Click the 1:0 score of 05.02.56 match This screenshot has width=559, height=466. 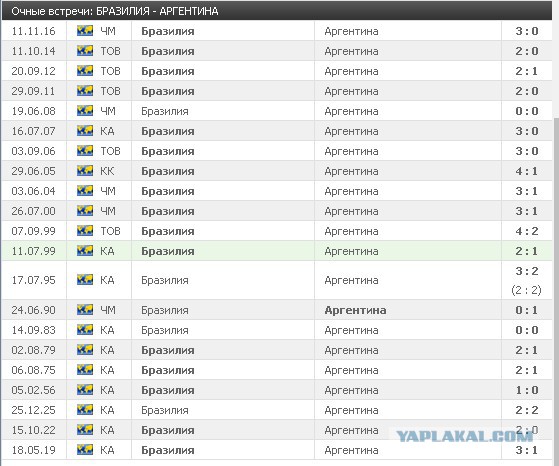527,390
